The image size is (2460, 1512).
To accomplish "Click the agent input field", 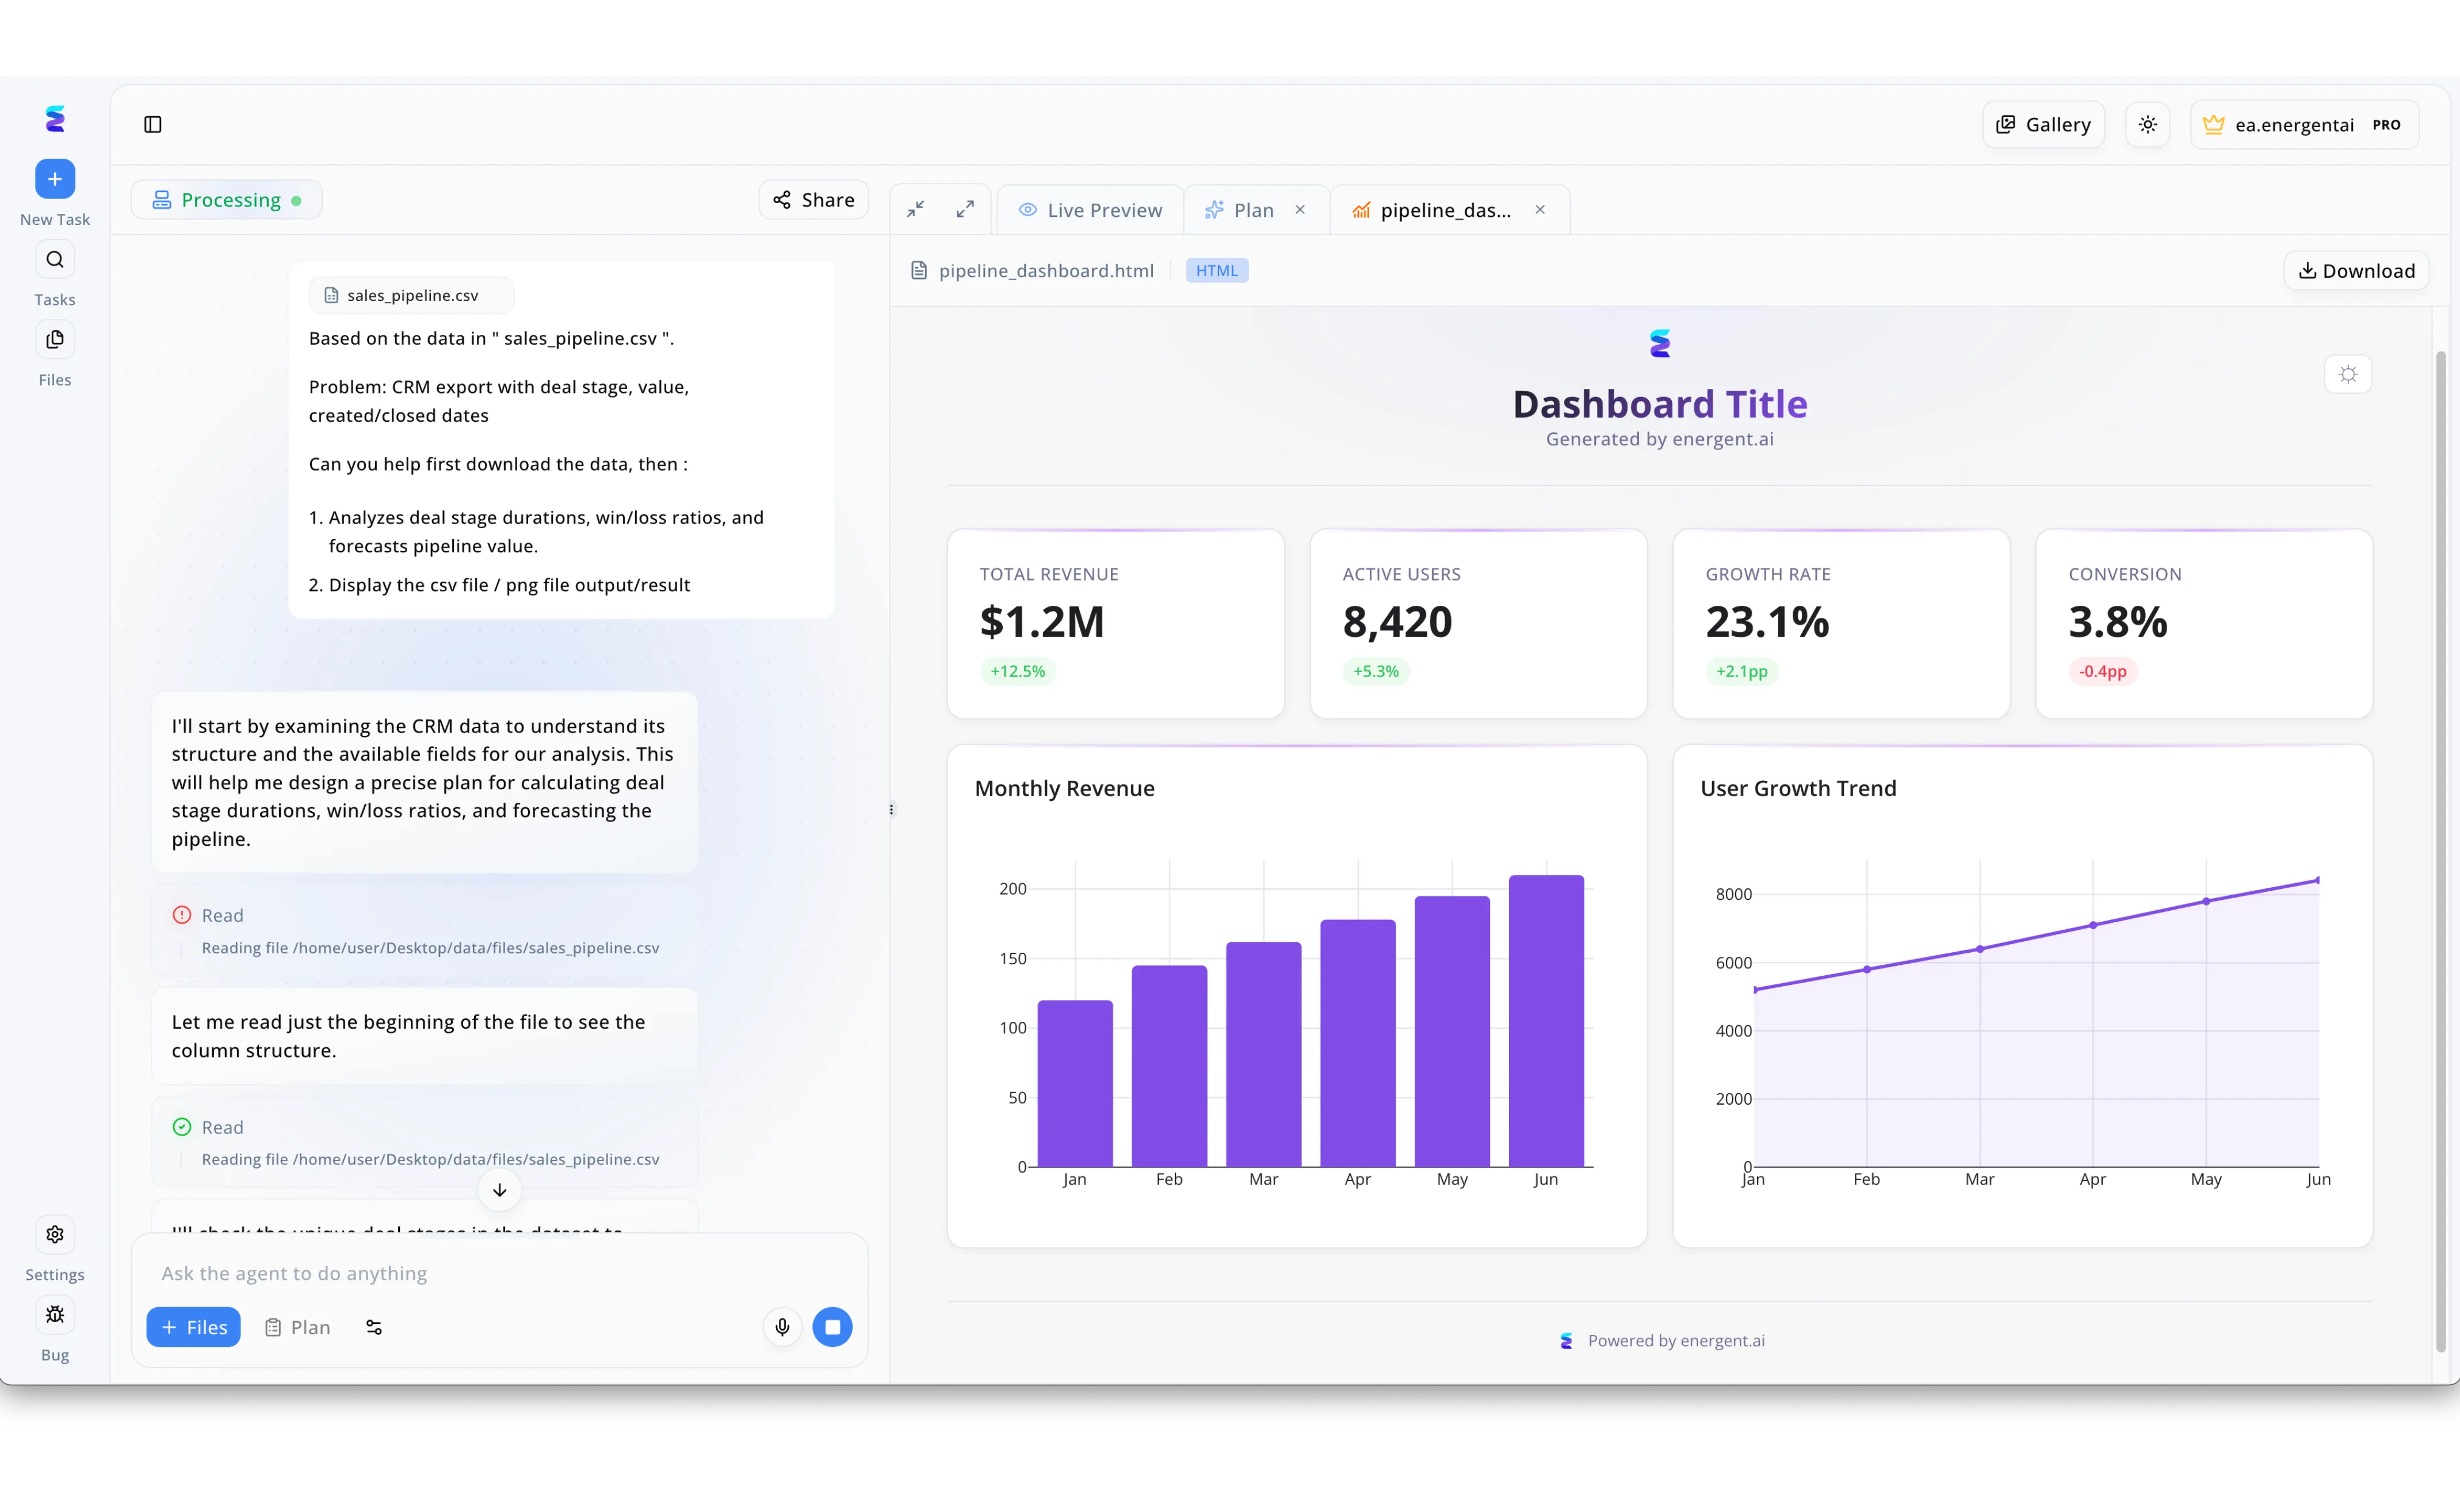I will [450, 1273].
